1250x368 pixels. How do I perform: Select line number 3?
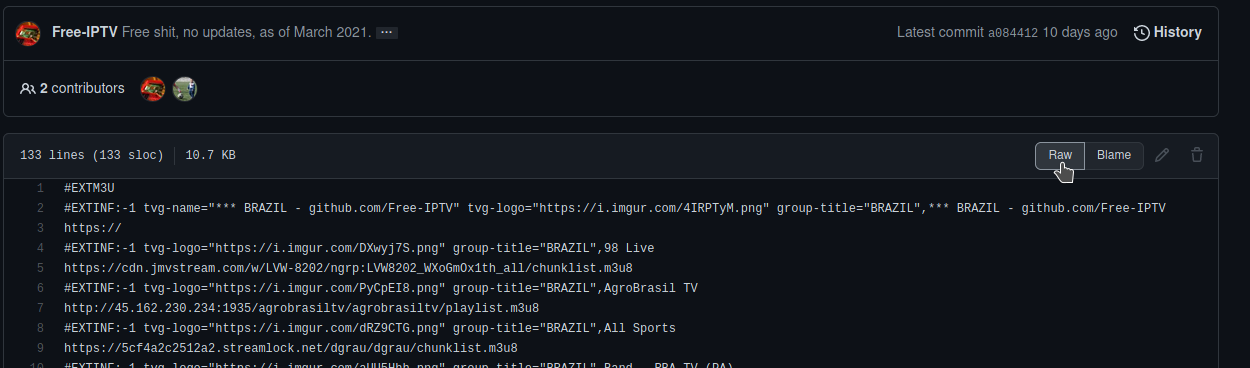coord(39,228)
